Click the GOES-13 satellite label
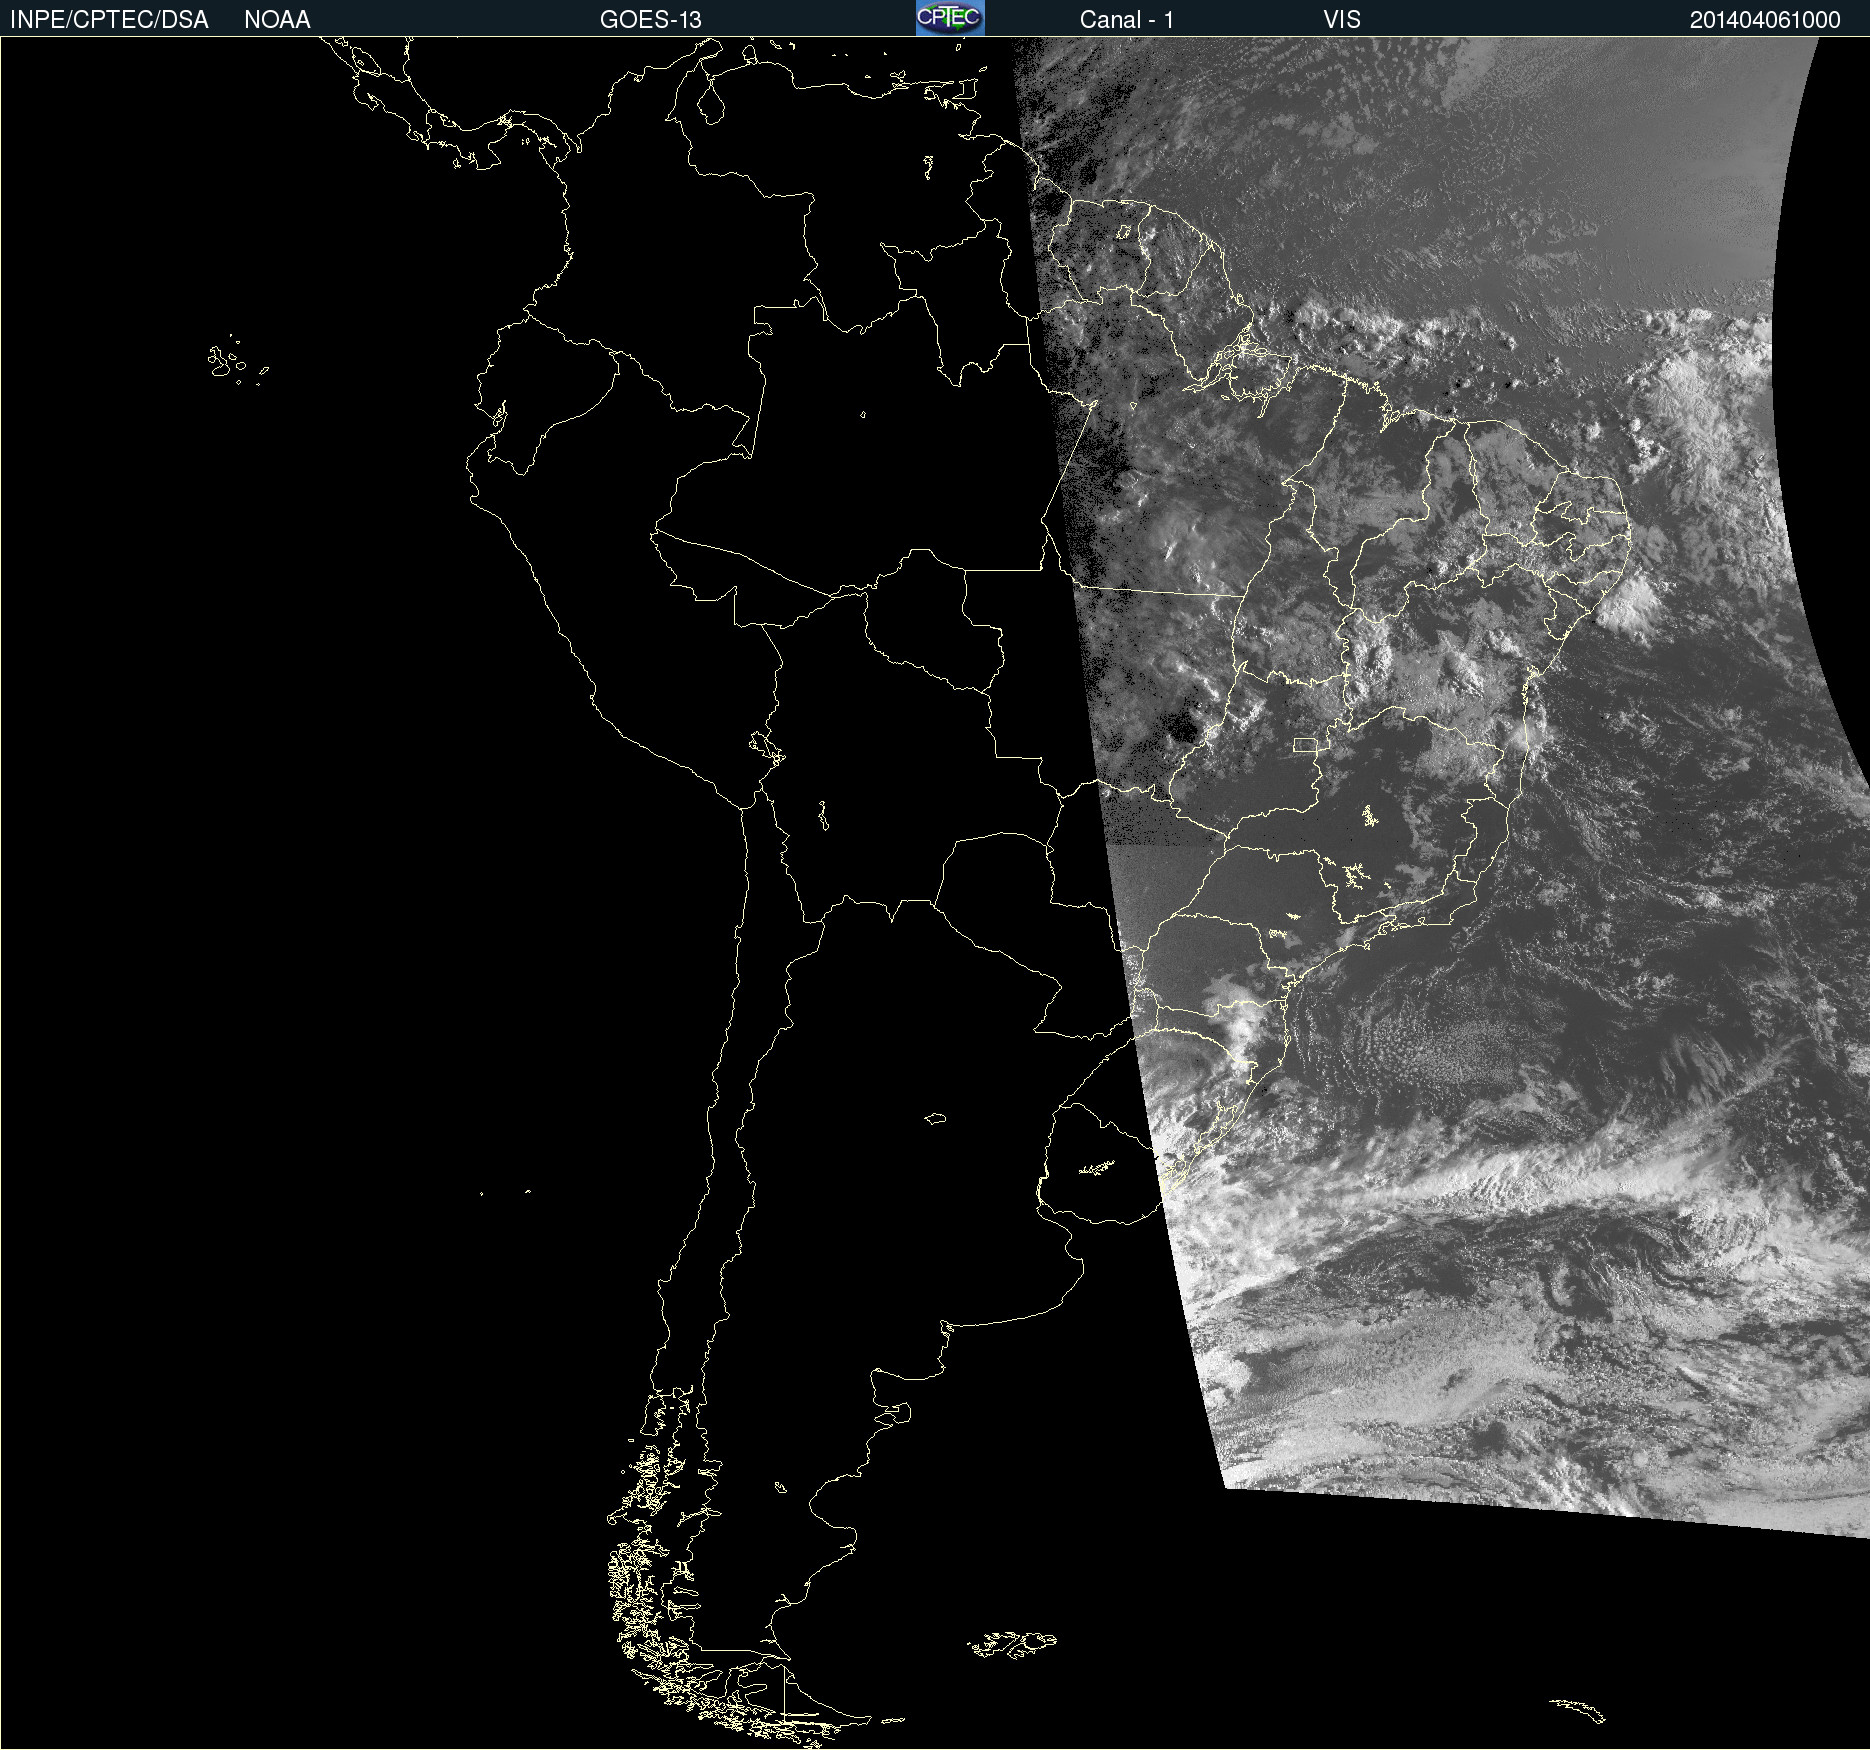 (651, 20)
